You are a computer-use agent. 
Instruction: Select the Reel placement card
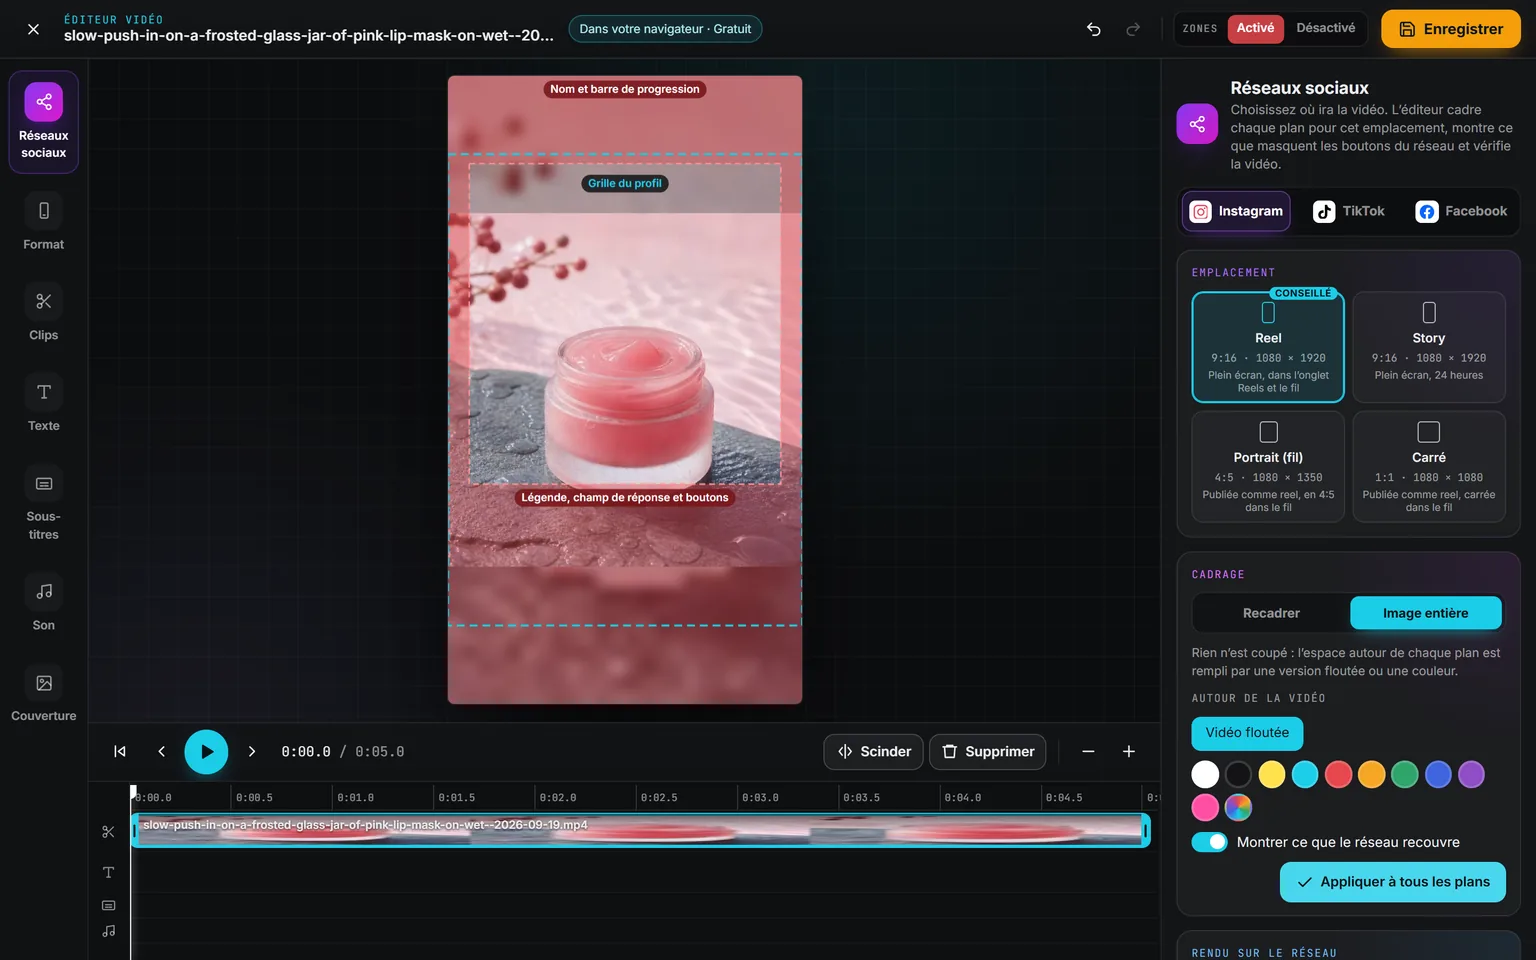(1268, 347)
